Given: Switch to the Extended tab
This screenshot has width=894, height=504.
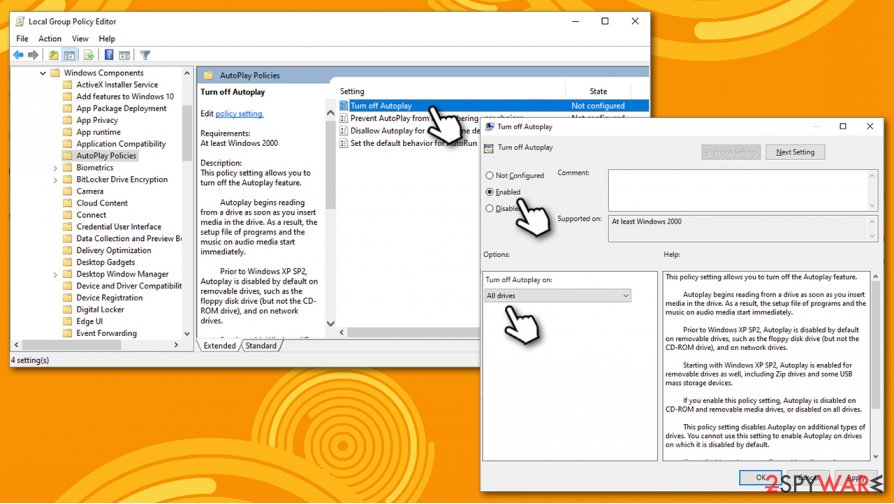Looking at the screenshot, I should tap(220, 346).
